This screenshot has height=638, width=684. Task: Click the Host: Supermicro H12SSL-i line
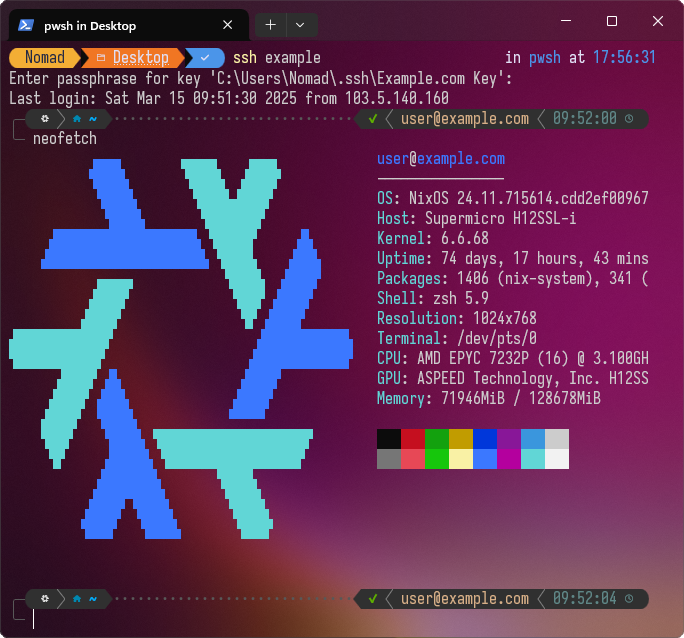coord(476,218)
